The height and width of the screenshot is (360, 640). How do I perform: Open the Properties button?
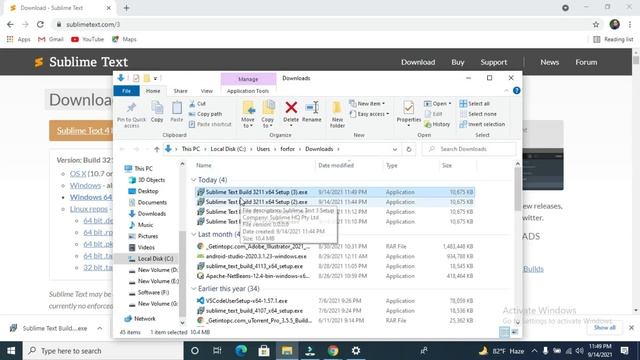coord(409,113)
